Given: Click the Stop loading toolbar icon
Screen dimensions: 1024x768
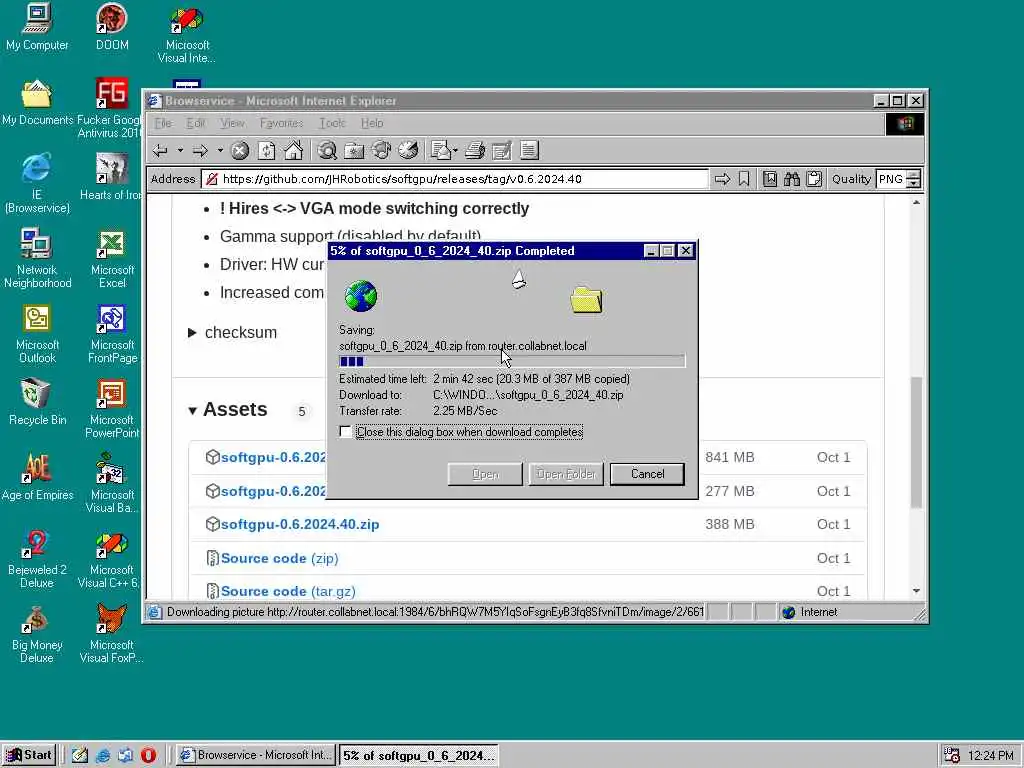Looking at the screenshot, I should click(240, 151).
